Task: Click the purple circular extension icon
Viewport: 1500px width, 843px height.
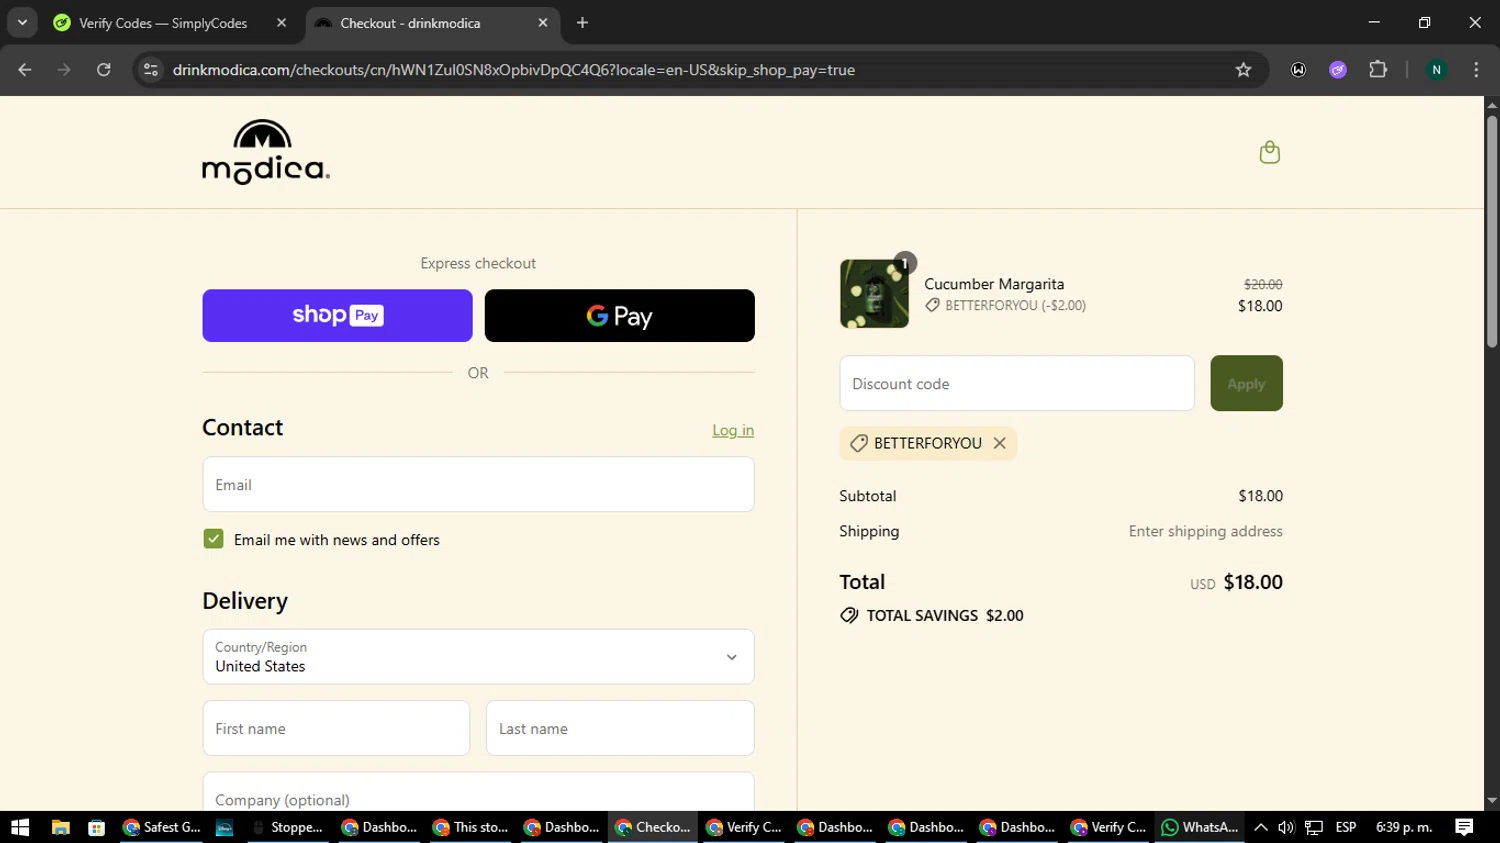Action: click(x=1338, y=70)
